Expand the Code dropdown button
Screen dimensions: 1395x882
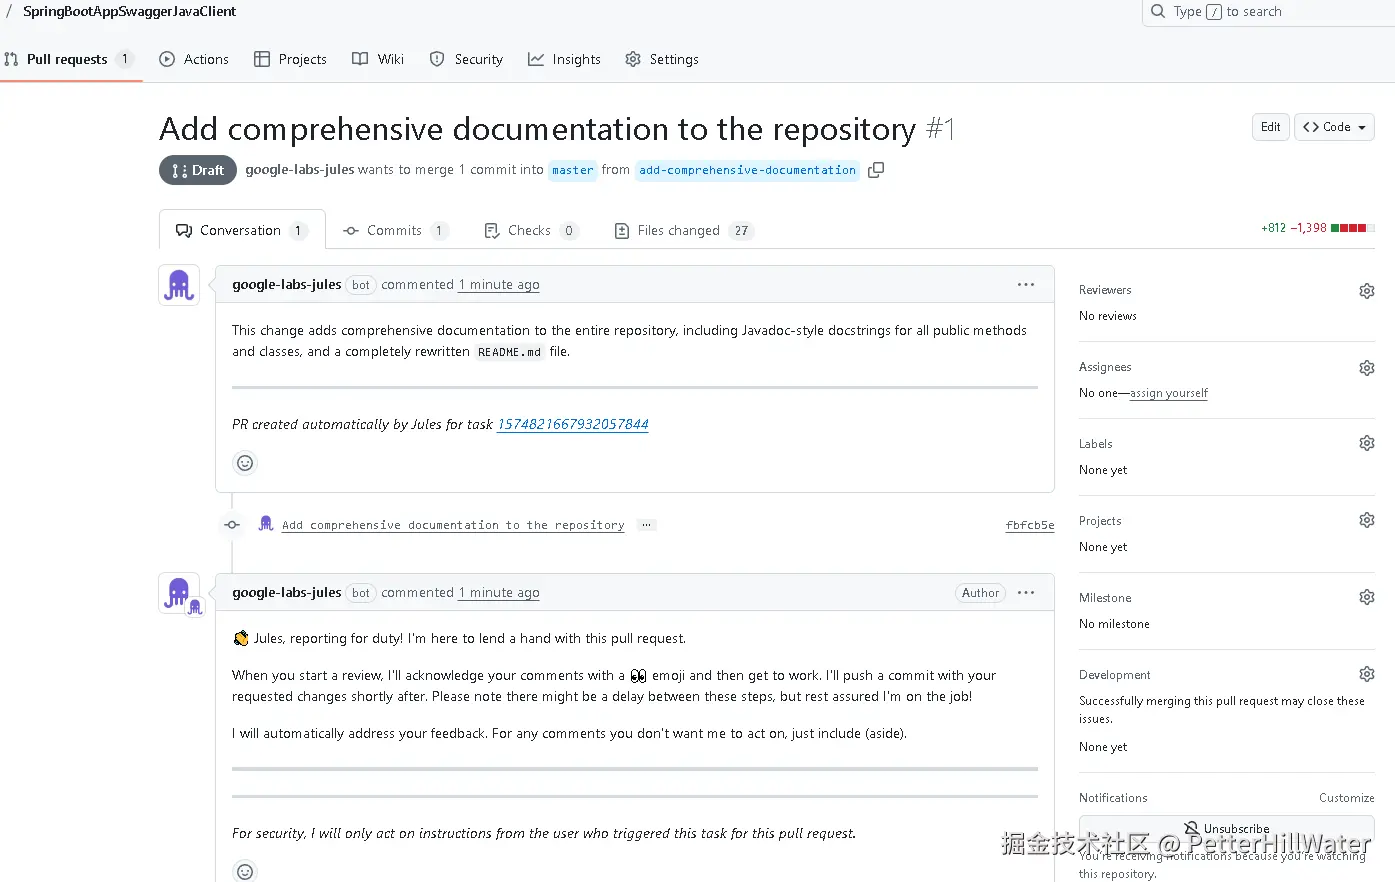(x=1334, y=127)
